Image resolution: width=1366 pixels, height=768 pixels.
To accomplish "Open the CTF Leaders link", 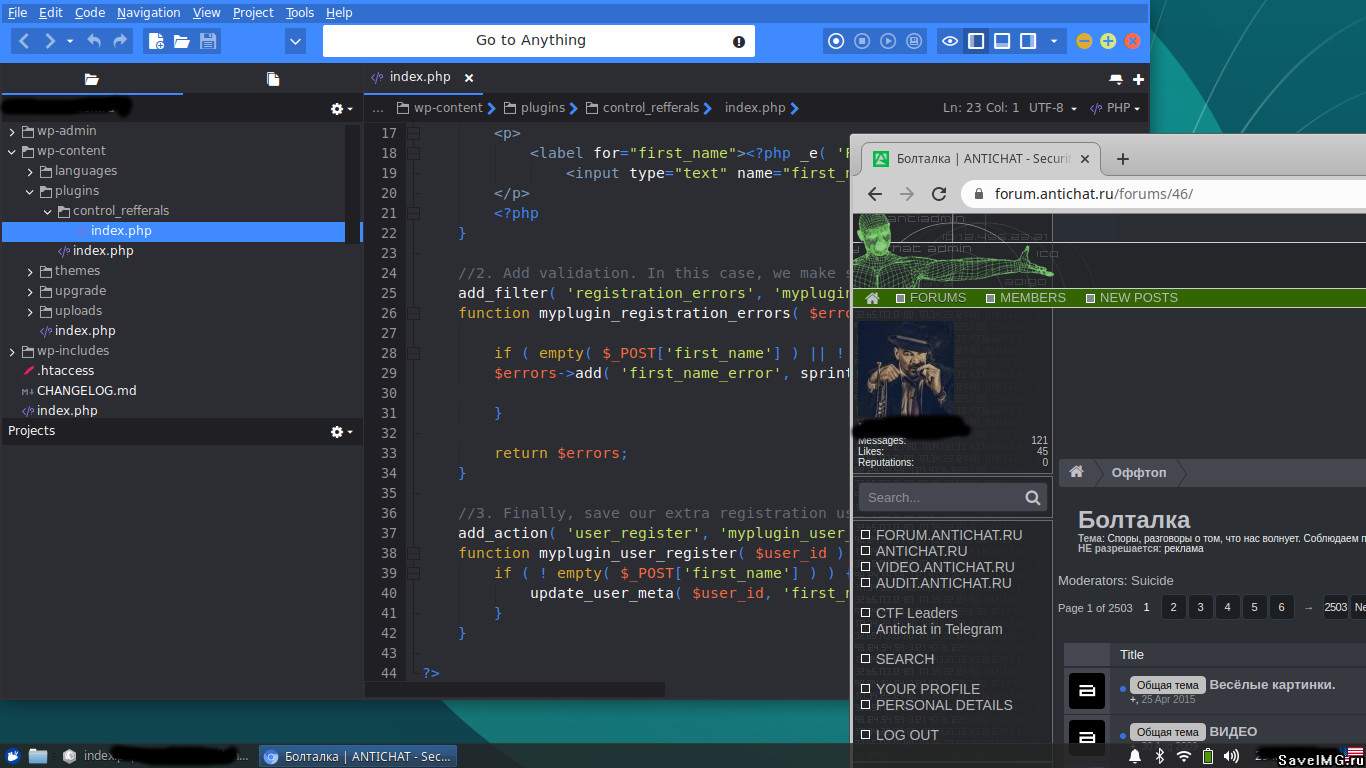I will click(916, 613).
